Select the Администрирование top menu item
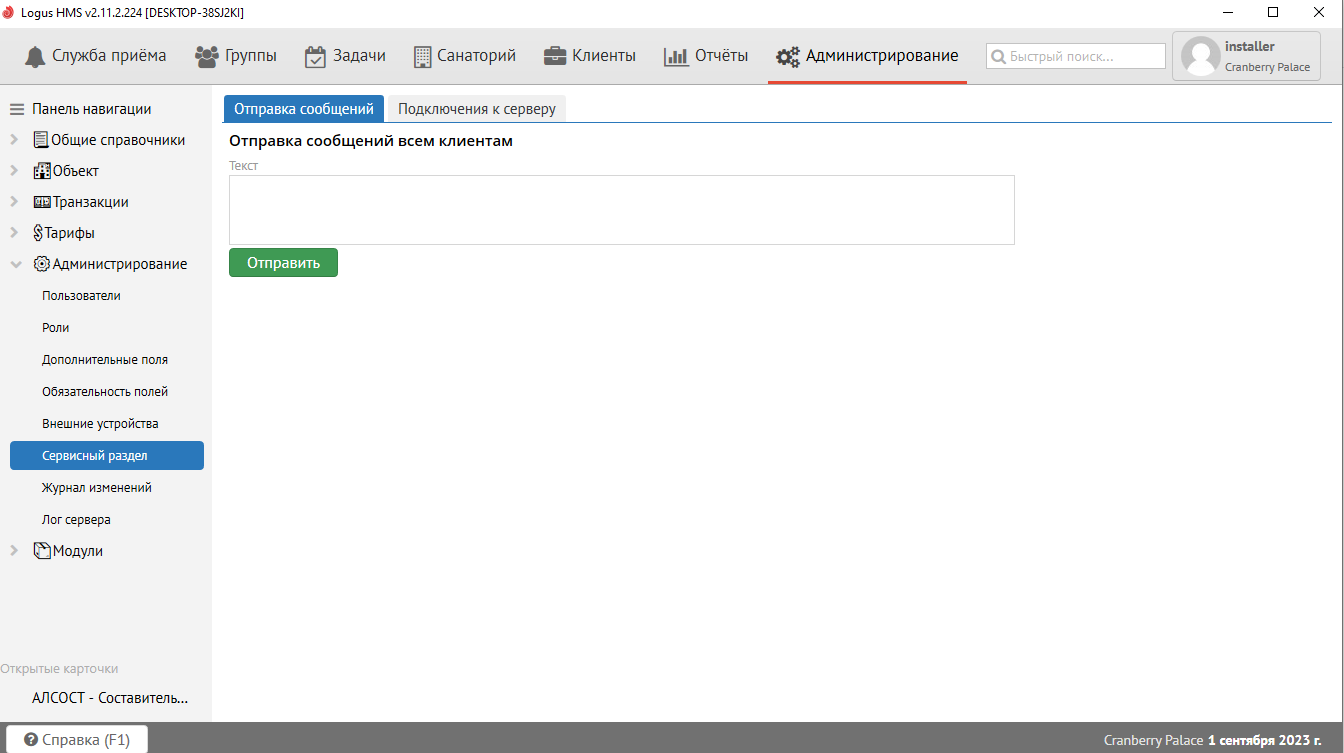This screenshot has width=1344, height=753. point(867,56)
